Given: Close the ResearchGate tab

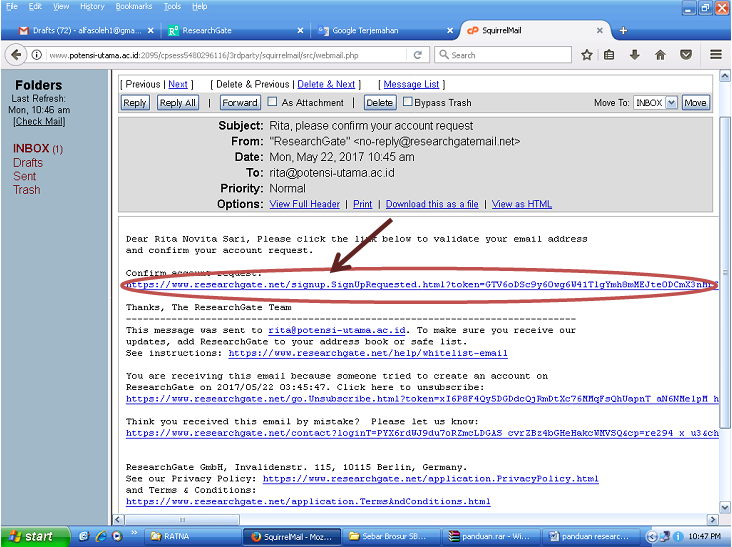Looking at the screenshot, I should tap(300, 30).
